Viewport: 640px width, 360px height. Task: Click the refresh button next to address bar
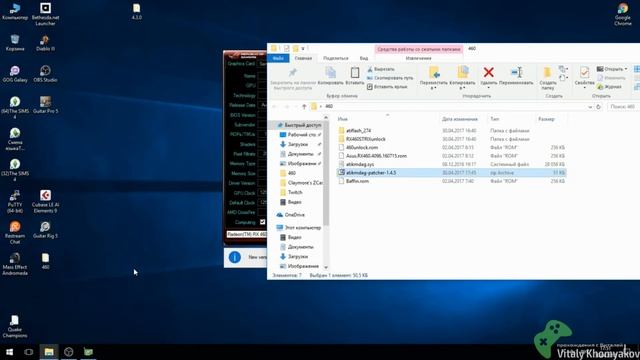[x=598, y=107]
